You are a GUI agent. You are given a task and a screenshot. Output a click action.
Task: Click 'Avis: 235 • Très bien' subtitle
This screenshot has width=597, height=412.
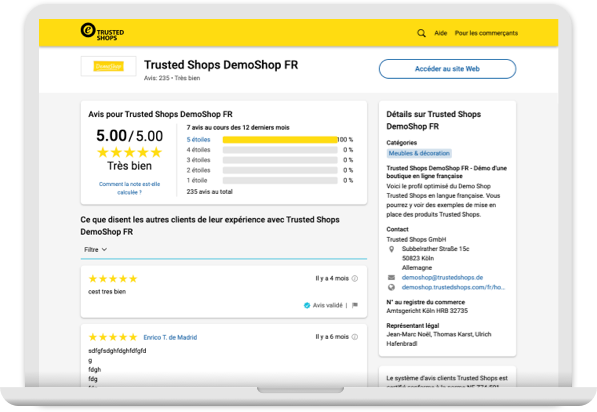[172, 78]
